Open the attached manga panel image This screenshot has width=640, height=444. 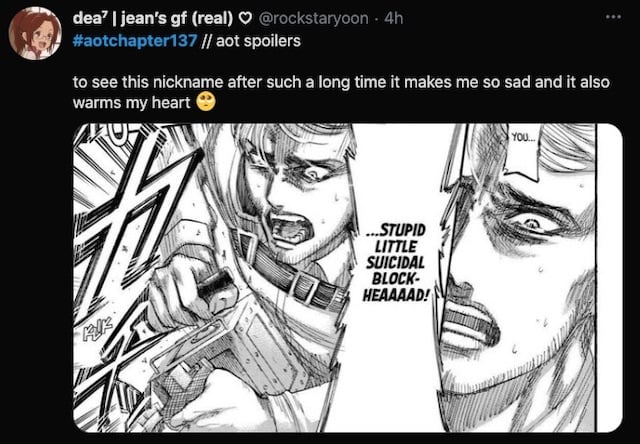pos(348,278)
